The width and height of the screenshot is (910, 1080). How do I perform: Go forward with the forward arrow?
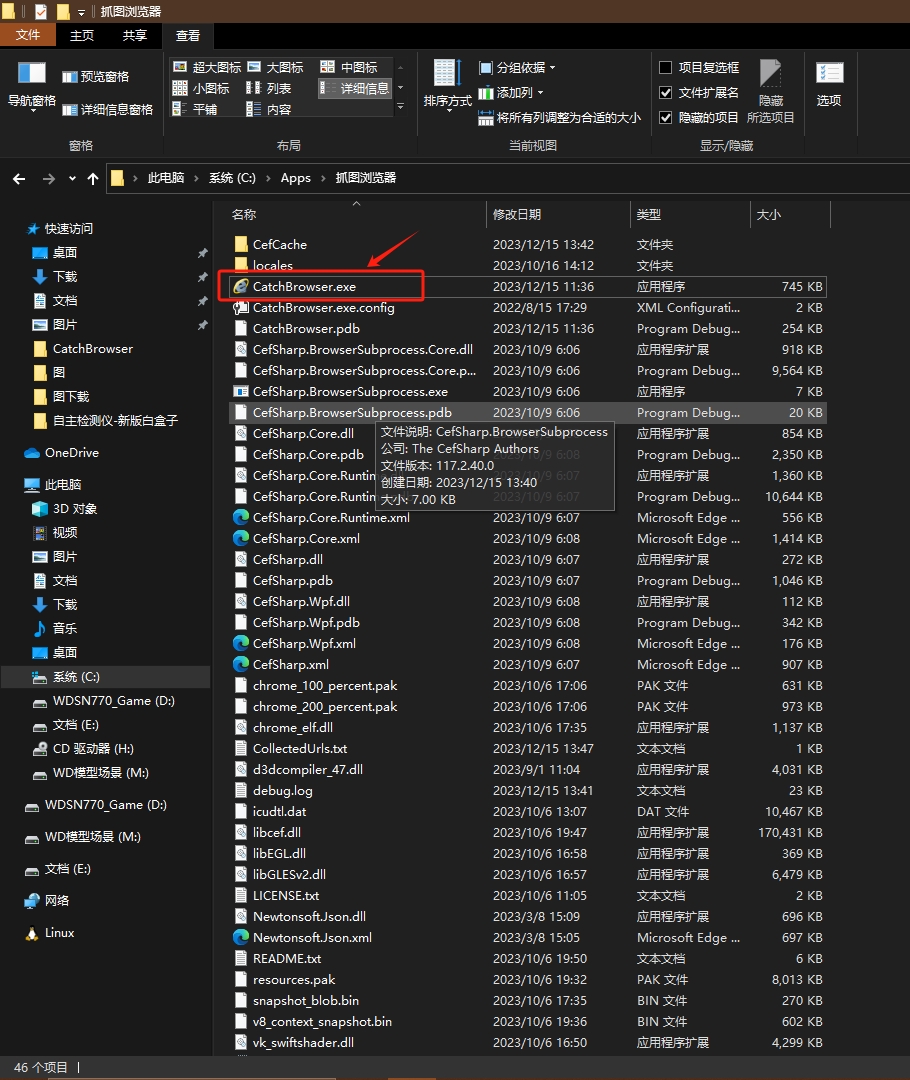point(48,178)
